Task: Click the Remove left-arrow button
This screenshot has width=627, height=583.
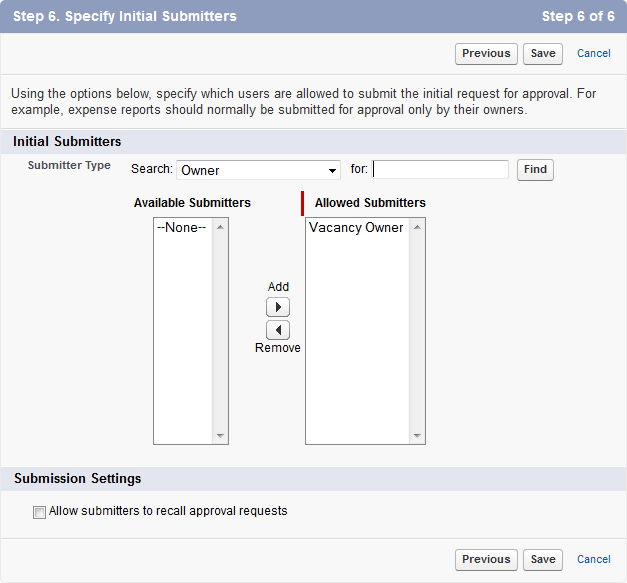Action: click(278, 330)
